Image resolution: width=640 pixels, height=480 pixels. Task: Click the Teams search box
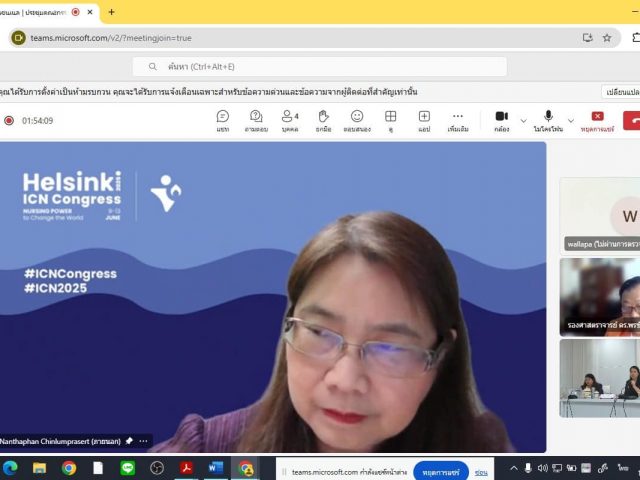320,67
